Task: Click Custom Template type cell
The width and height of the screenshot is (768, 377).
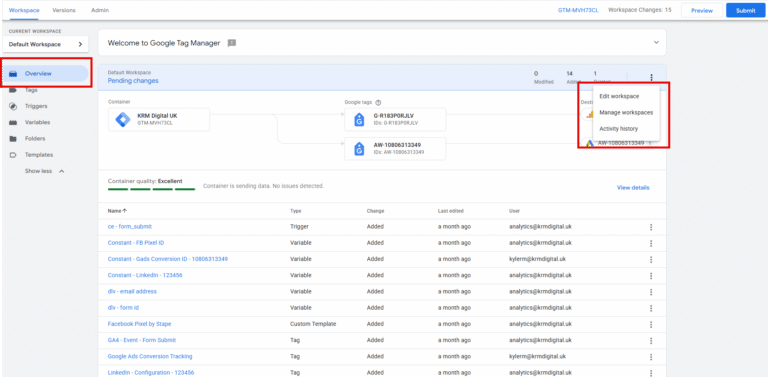Action: click(313, 324)
